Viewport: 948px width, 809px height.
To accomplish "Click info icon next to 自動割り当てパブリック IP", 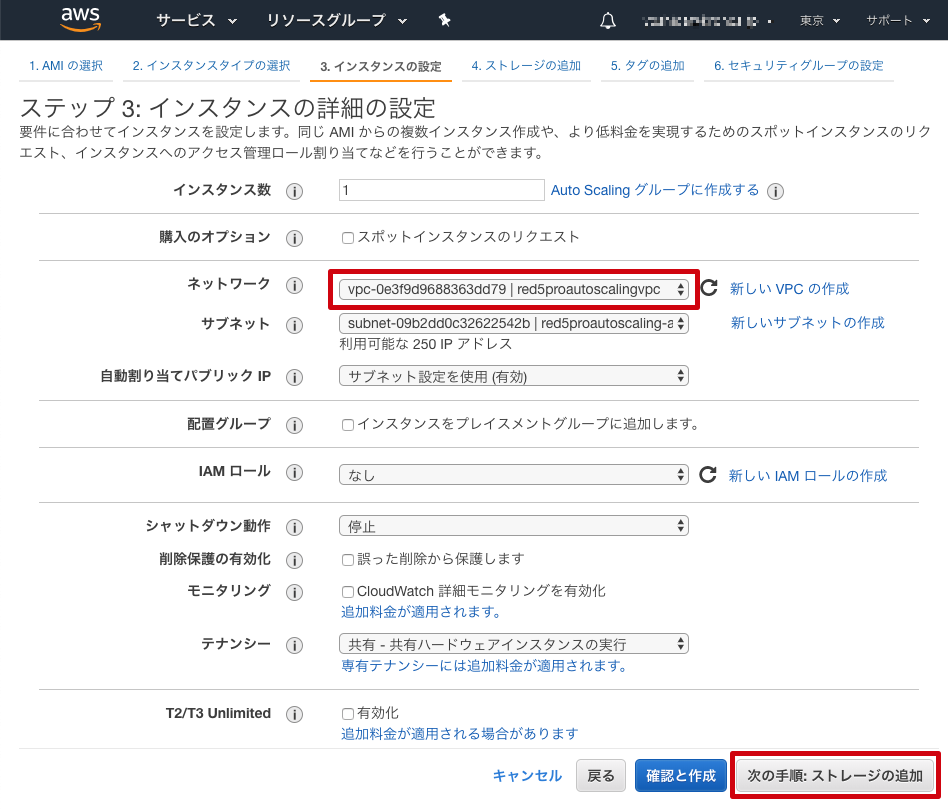I will 294,377.
